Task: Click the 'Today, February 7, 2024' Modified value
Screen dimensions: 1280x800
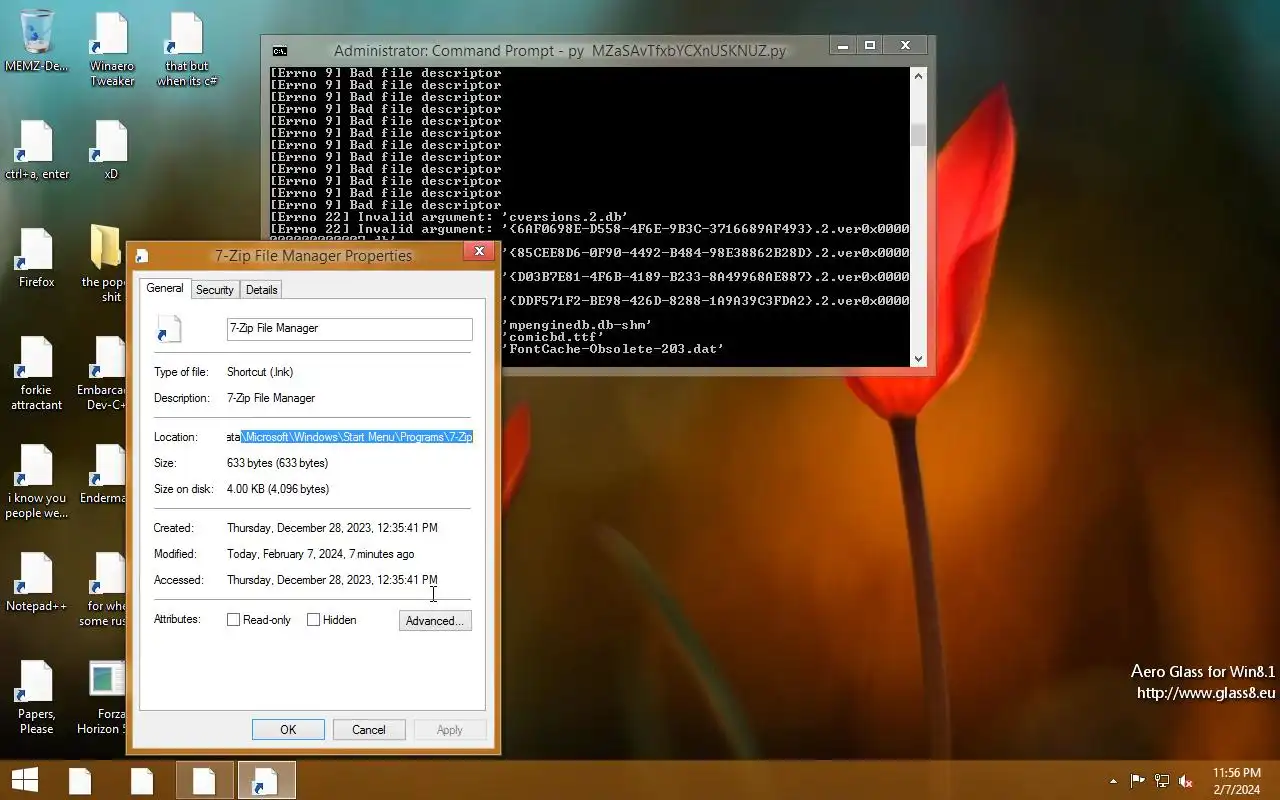Action: [320, 554]
